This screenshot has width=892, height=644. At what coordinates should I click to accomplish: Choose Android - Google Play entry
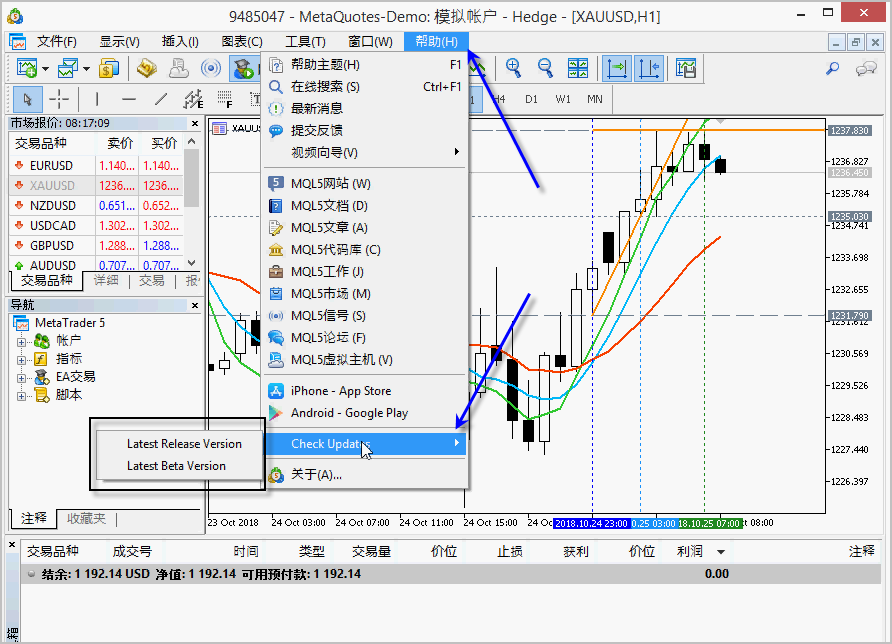(x=365, y=413)
